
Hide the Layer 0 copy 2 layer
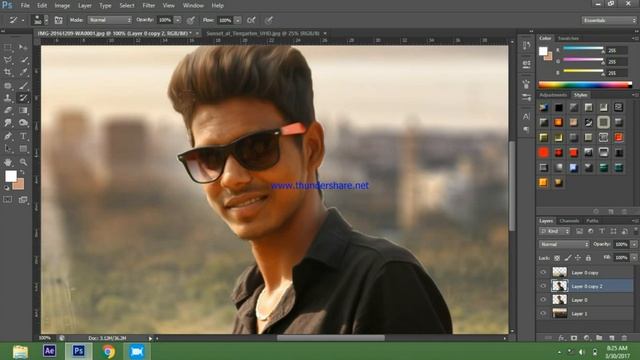tap(543, 286)
